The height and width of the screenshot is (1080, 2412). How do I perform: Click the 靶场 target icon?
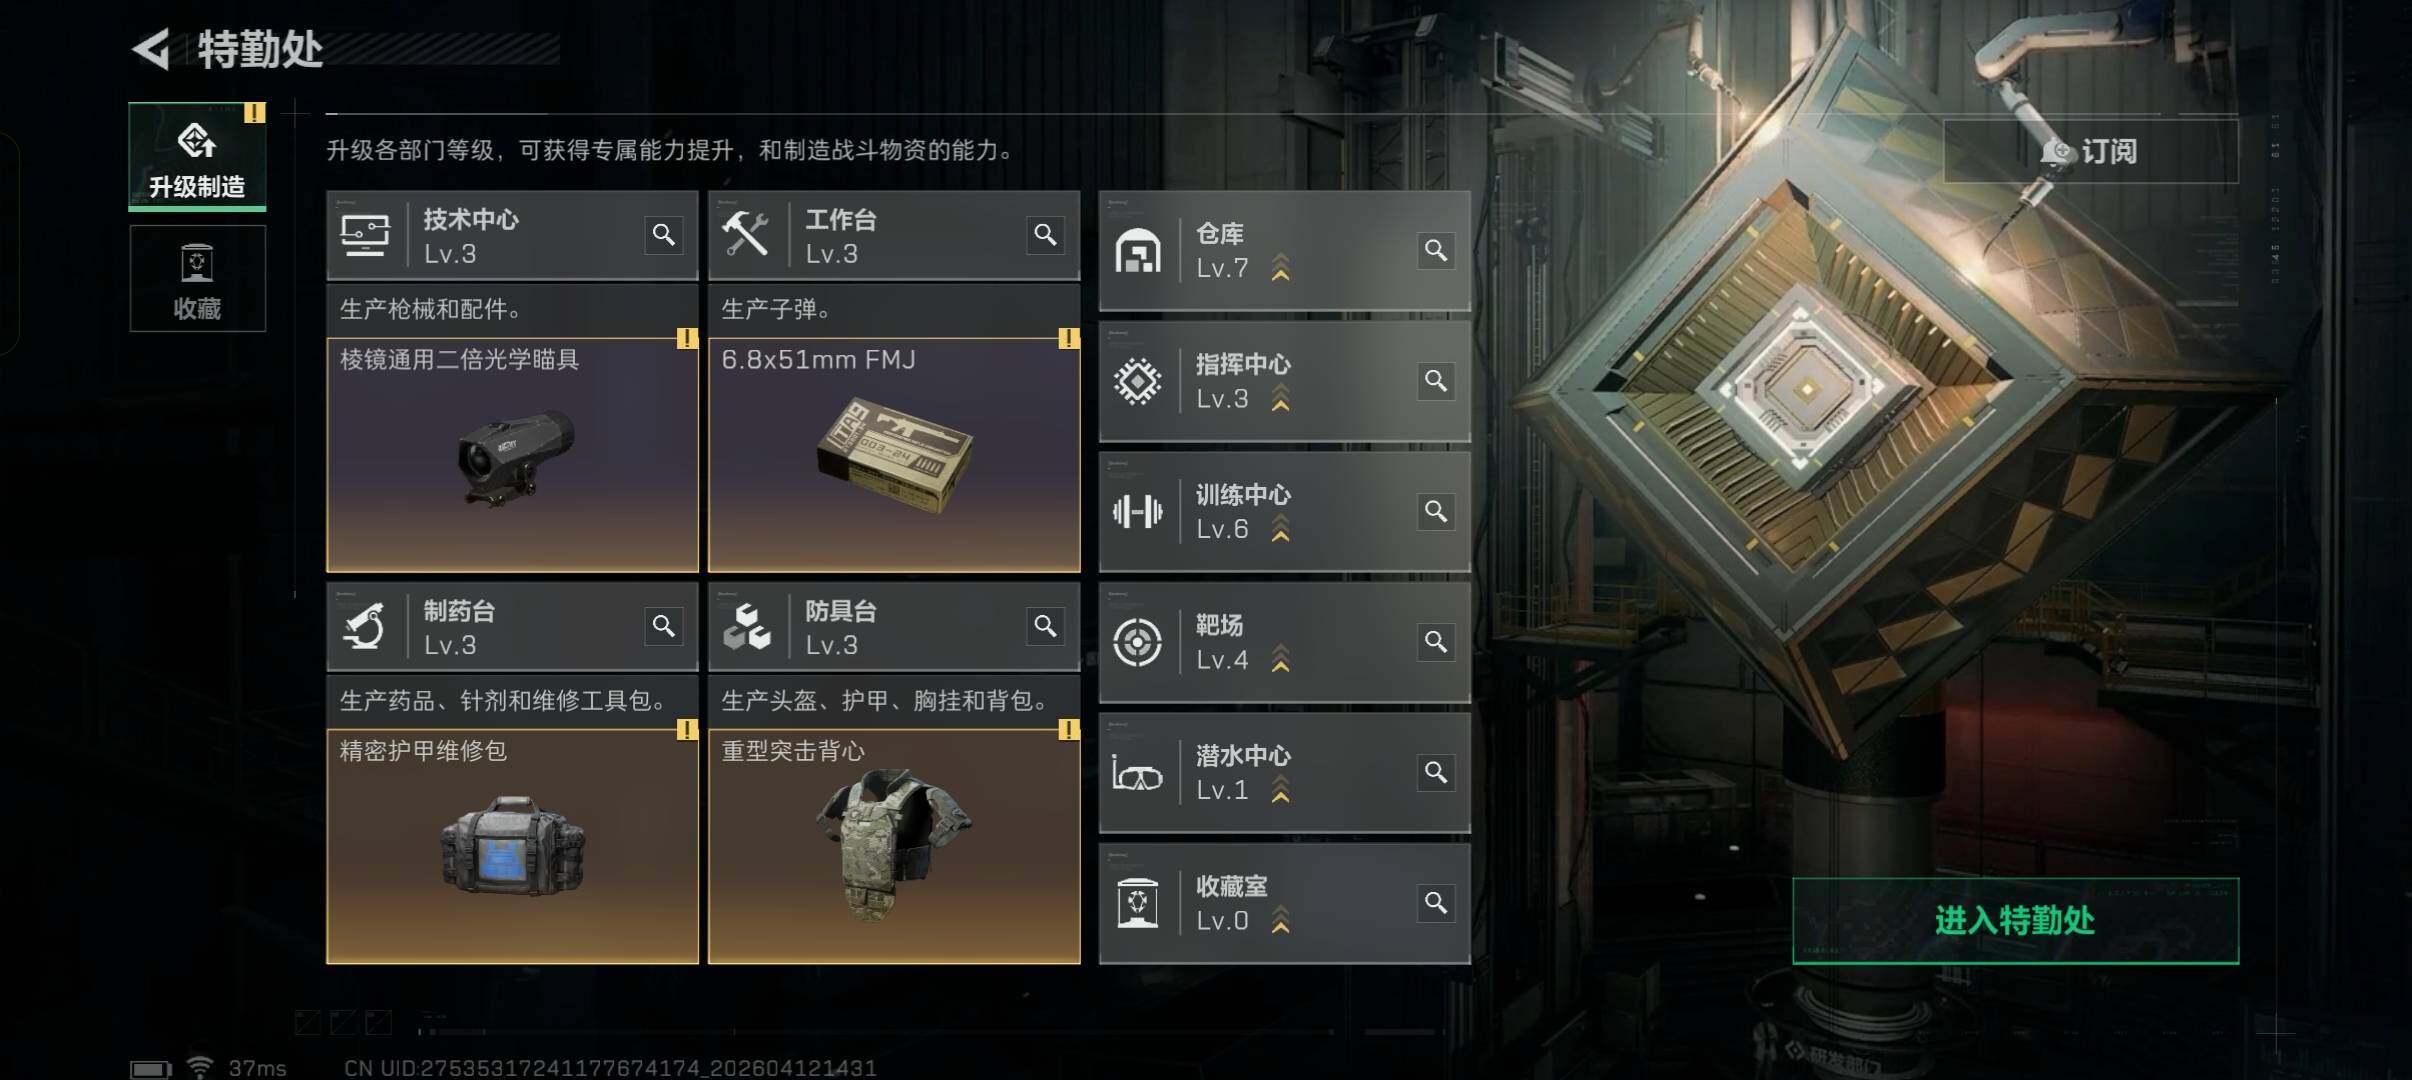coord(1138,642)
